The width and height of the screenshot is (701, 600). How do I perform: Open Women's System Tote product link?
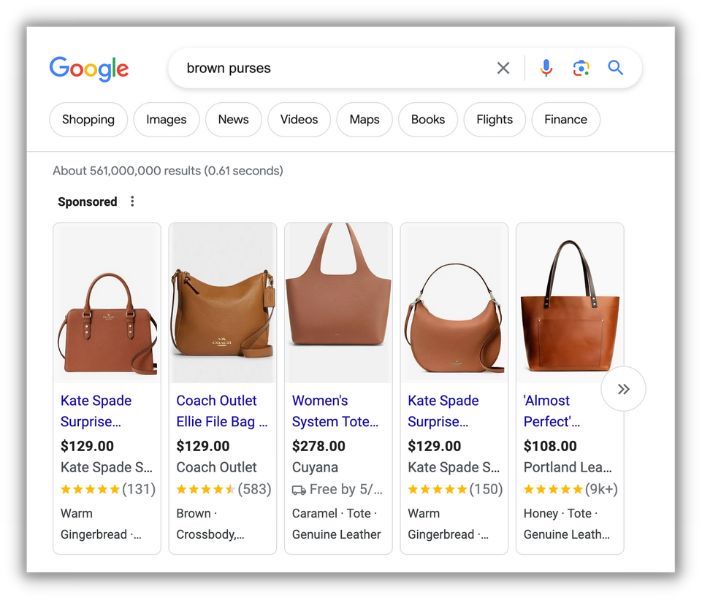(334, 411)
